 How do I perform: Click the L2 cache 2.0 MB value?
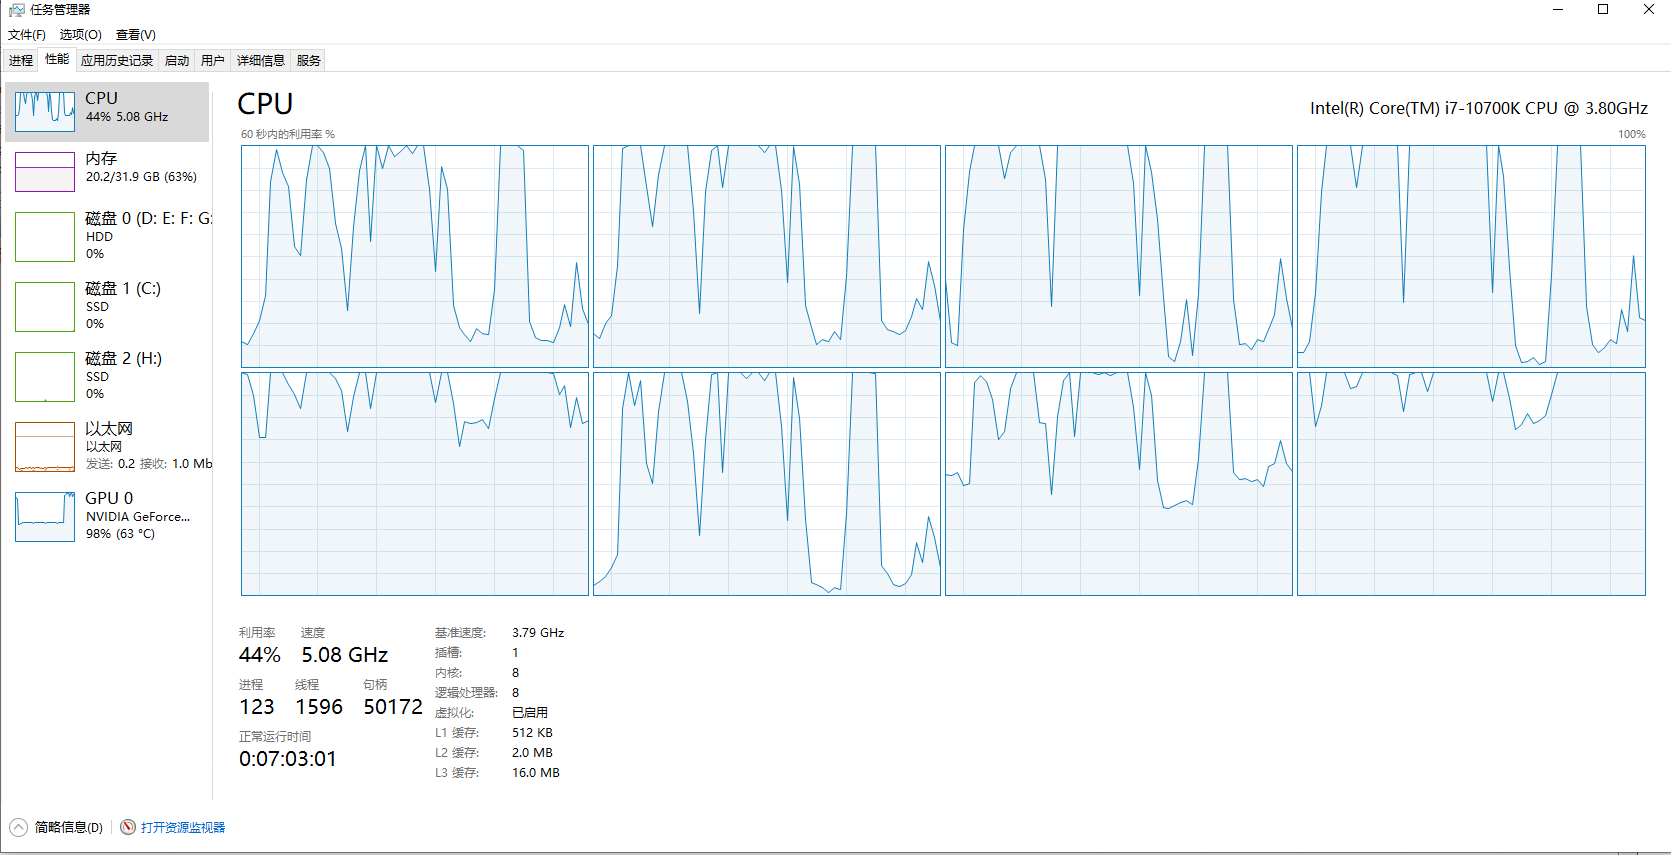coord(532,753)
